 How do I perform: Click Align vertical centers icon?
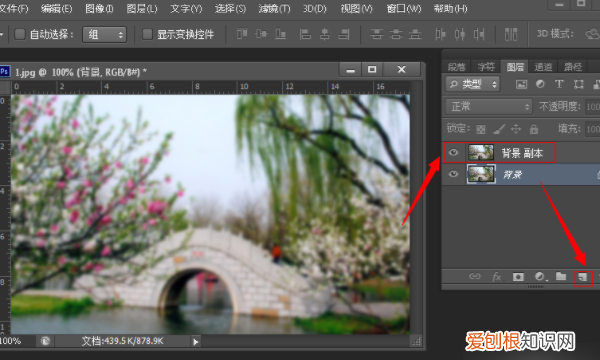(261, 34)
